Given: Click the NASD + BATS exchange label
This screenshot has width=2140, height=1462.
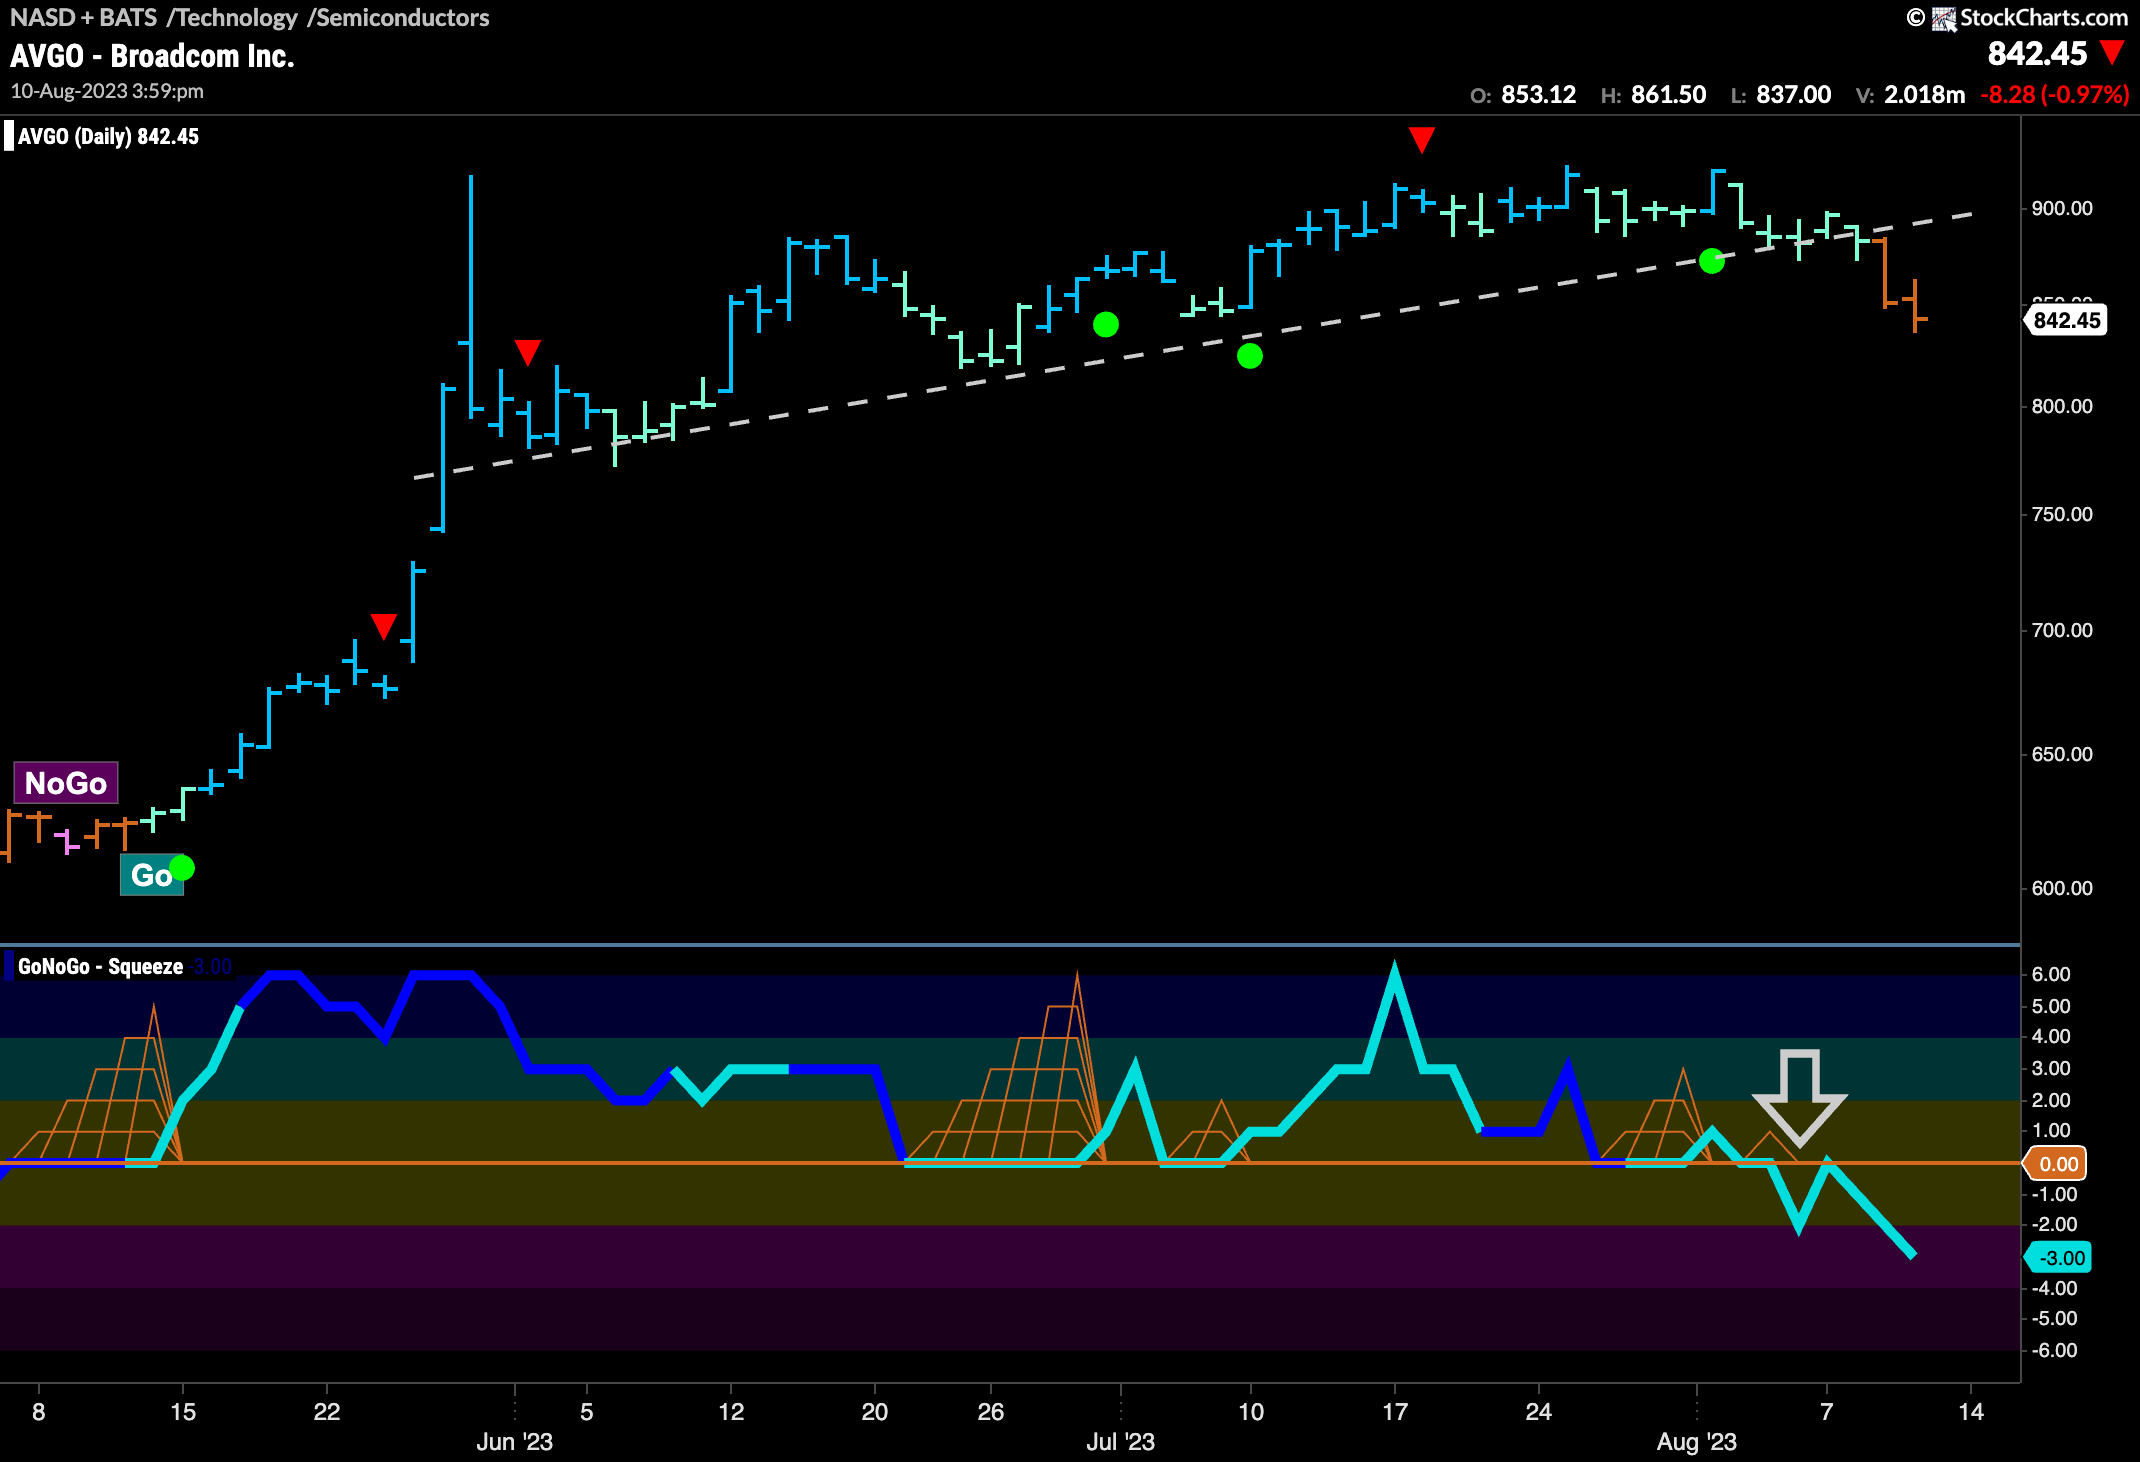Looking at the screenshot, I should [84, 17].
